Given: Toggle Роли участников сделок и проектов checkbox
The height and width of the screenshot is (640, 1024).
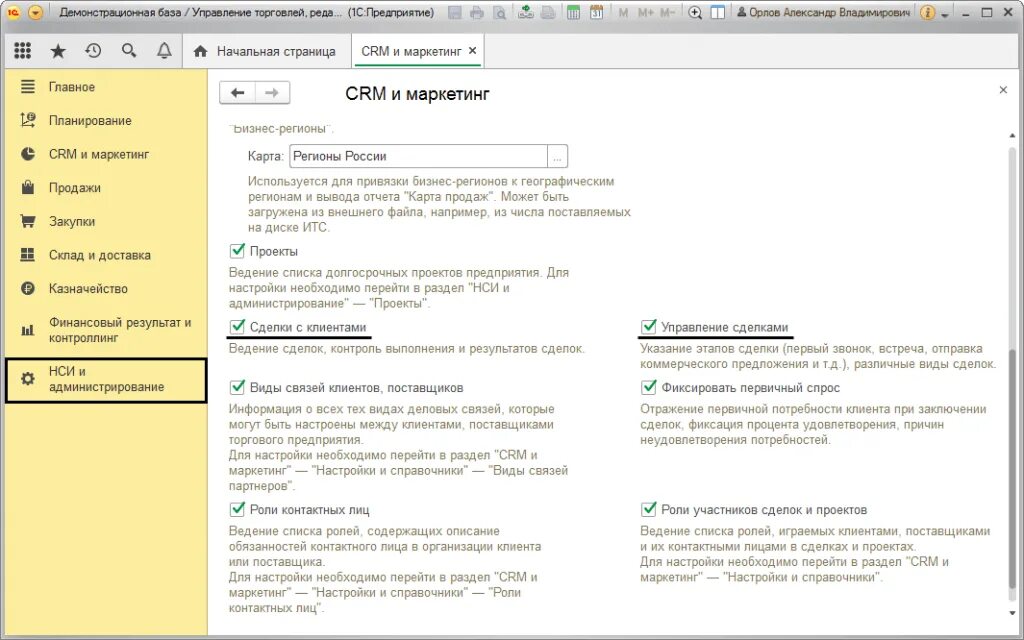Looking at the screenshot, I should coord(648,509).
